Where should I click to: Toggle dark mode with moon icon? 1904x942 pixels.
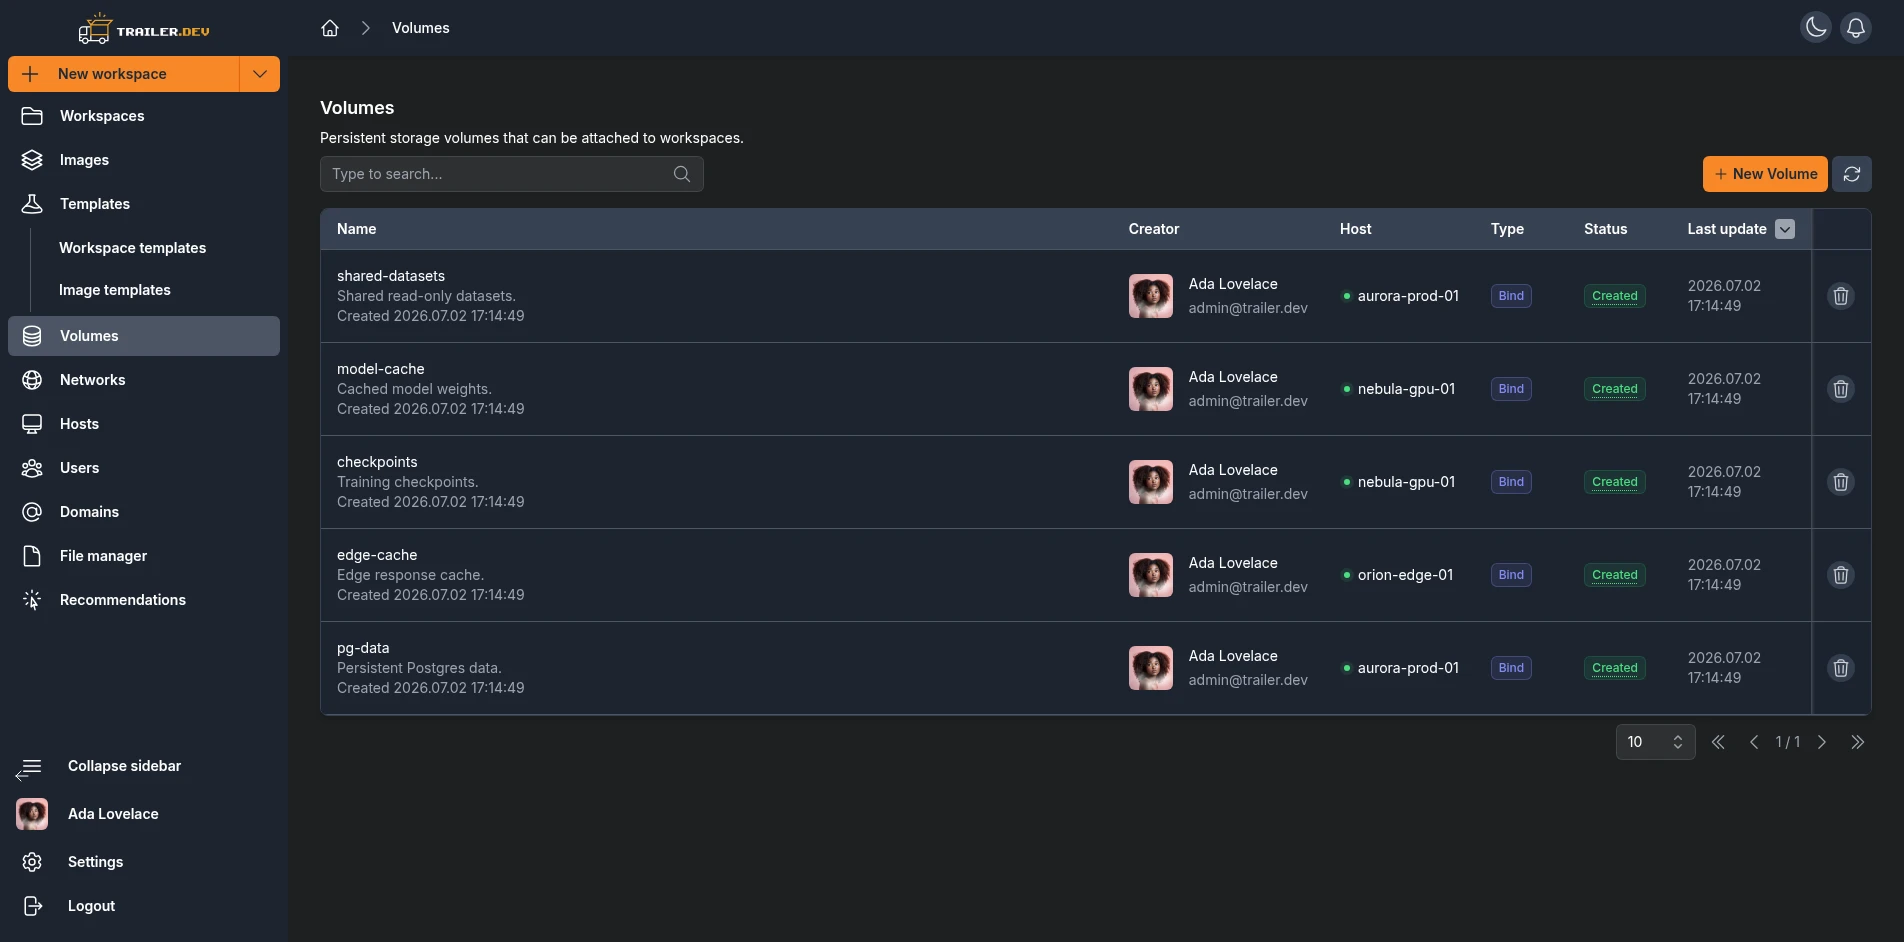pyautogui.click(x=1816, y=28)
